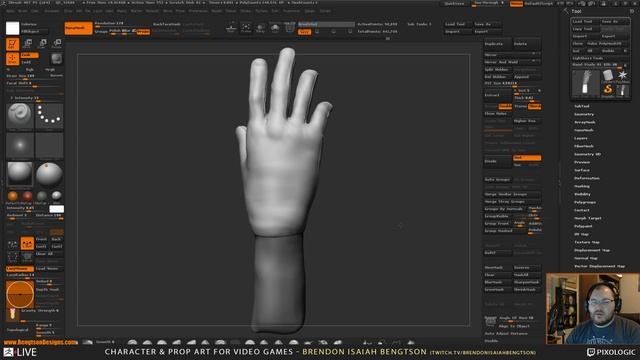Click the Rotate transform icon
Image resolution: width=640 pixels, height=360 pixels.
click(57, 43)
